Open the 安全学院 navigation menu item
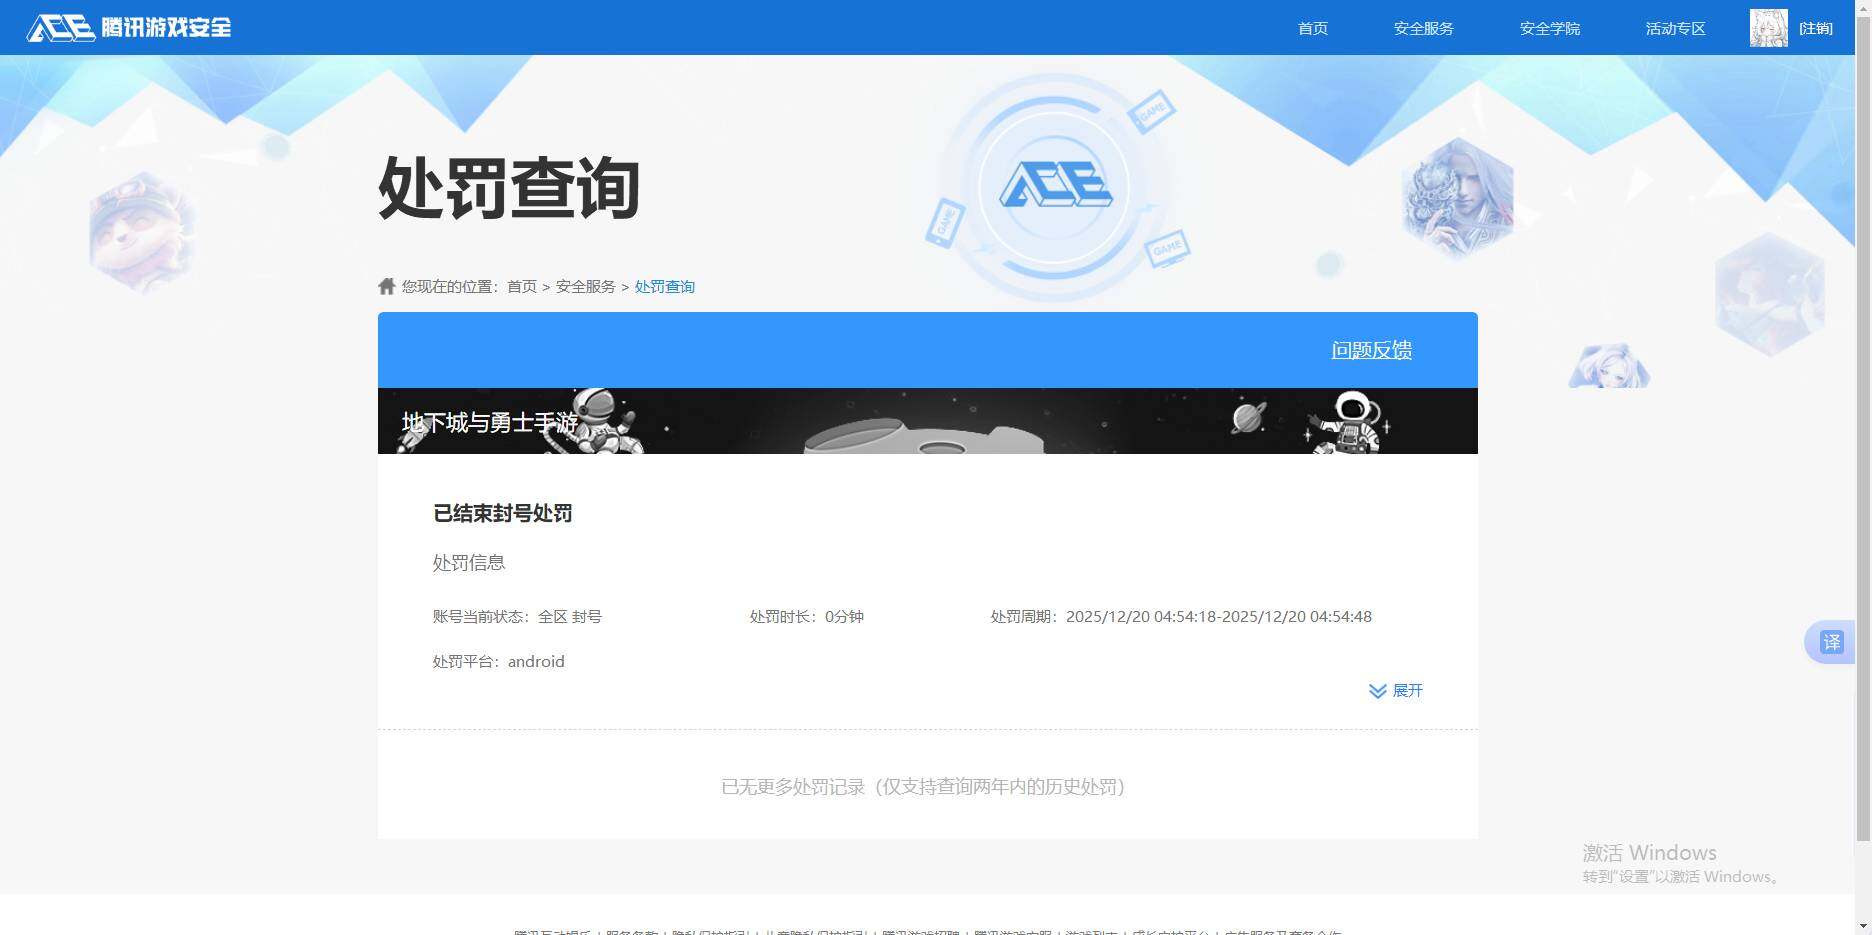The height and width of the screenshot is (935, 1872). [1549, 28]
